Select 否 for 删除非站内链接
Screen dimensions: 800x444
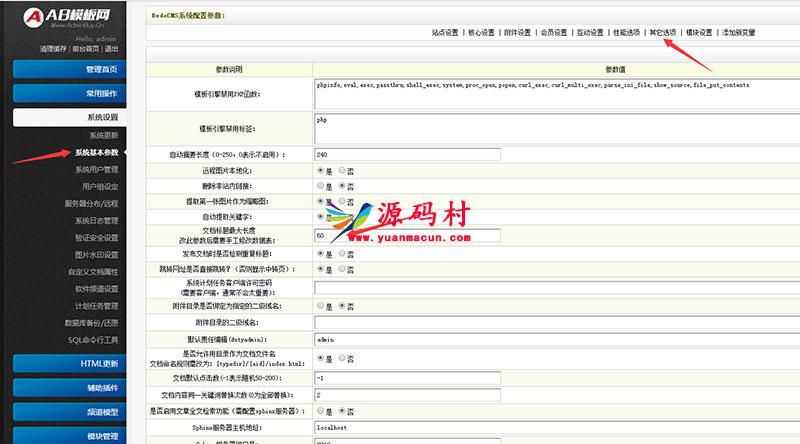pos(342,186)
